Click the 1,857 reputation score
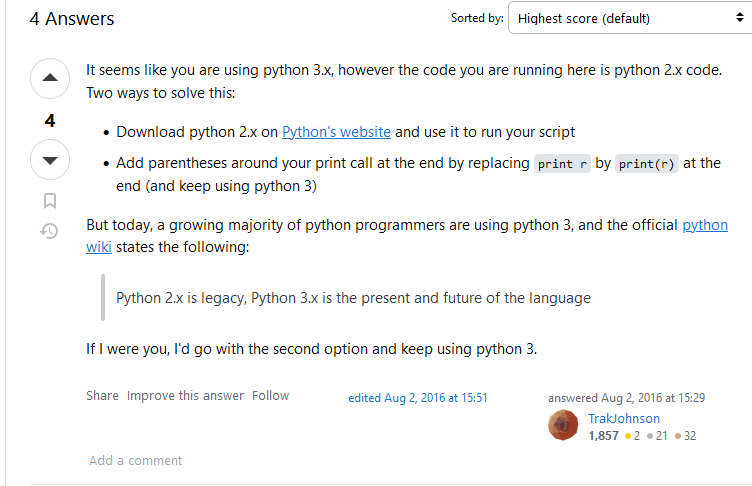This screenshot has height=486, width=752. [604, 436]
